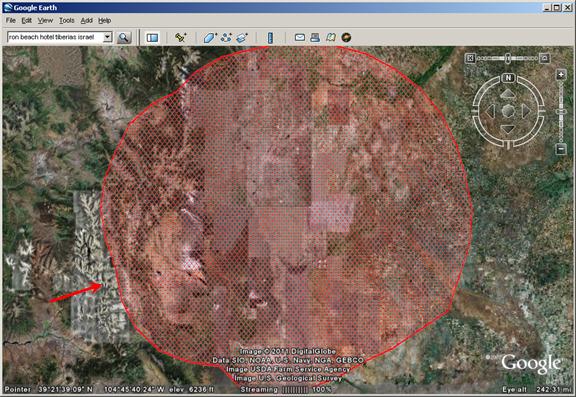Click the Add Image Overlay icon

point(242,37)
